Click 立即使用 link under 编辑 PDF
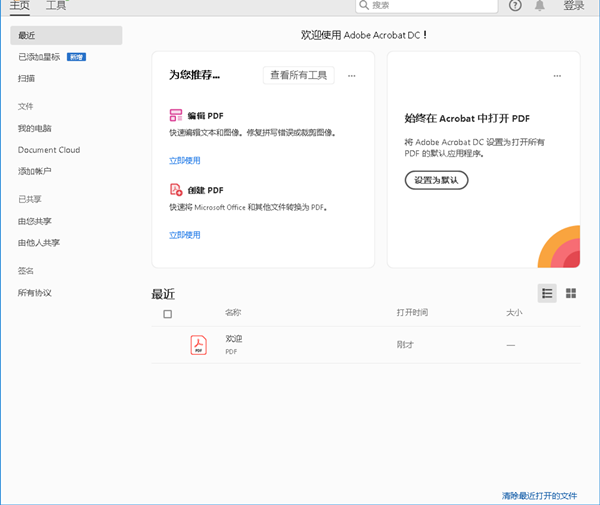The height and width of the screenshot is (505, 600). pyautogui.click(x=184, y=160)
